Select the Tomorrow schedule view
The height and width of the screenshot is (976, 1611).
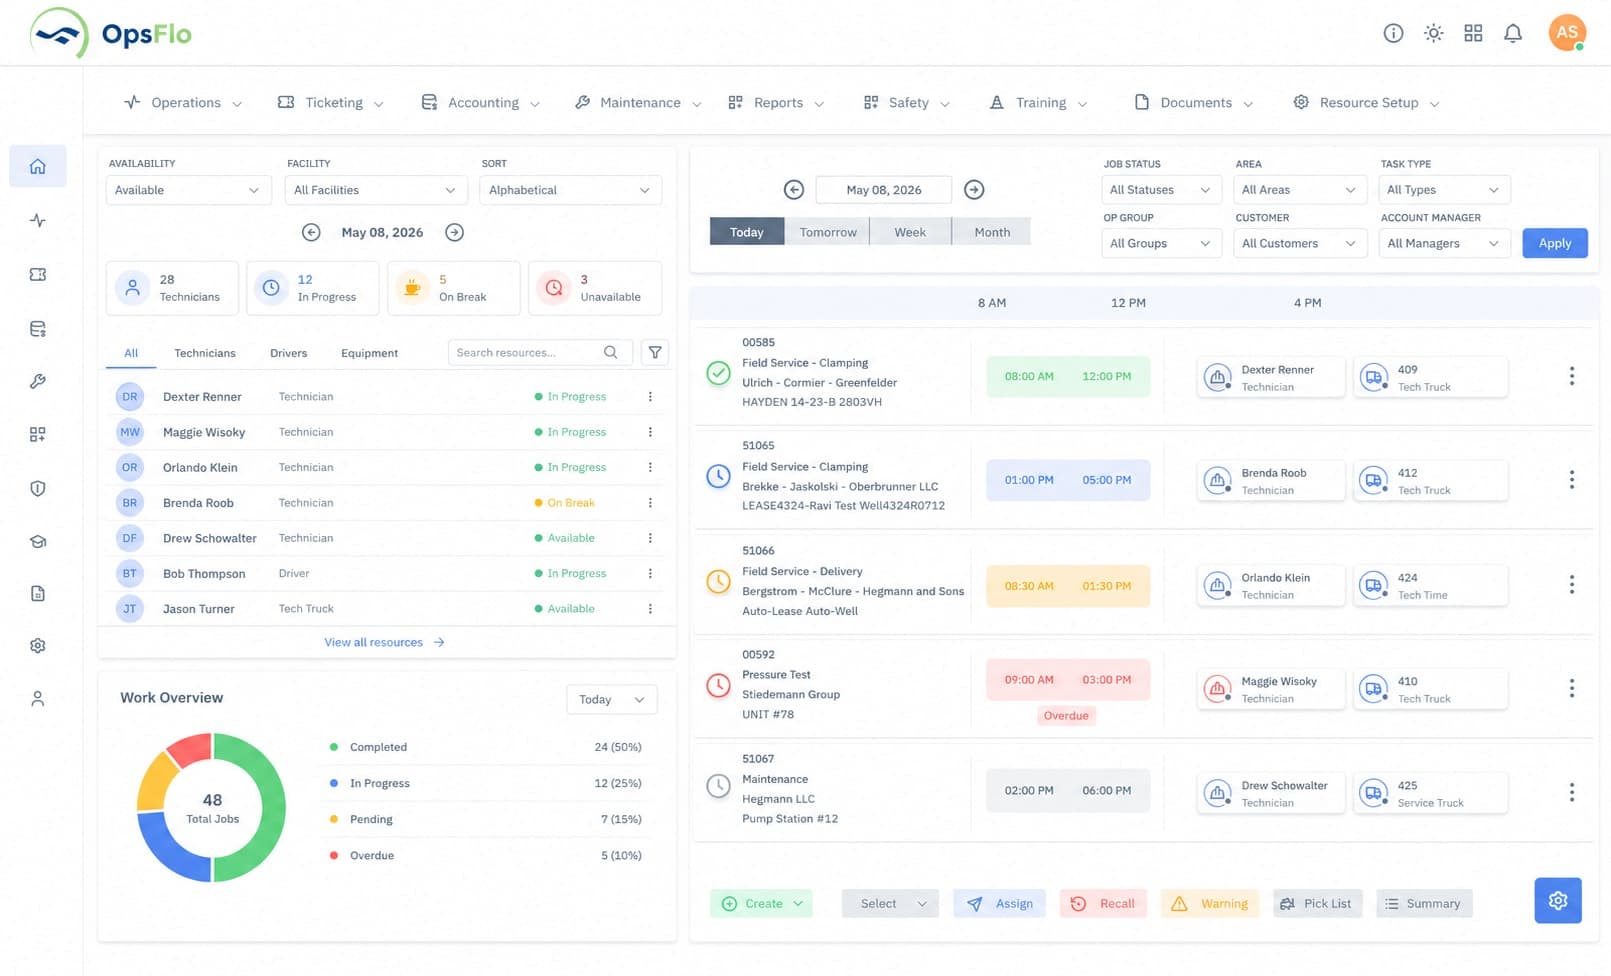[828, 232]
